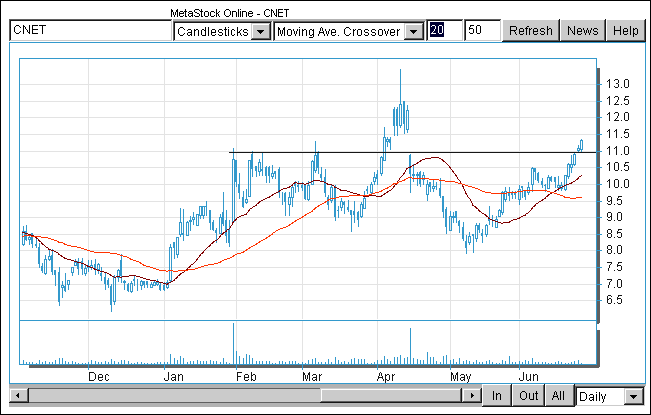Click the Apr label on the date axis
The height and width of the screenshot is (415, 651).
(386, 377)
